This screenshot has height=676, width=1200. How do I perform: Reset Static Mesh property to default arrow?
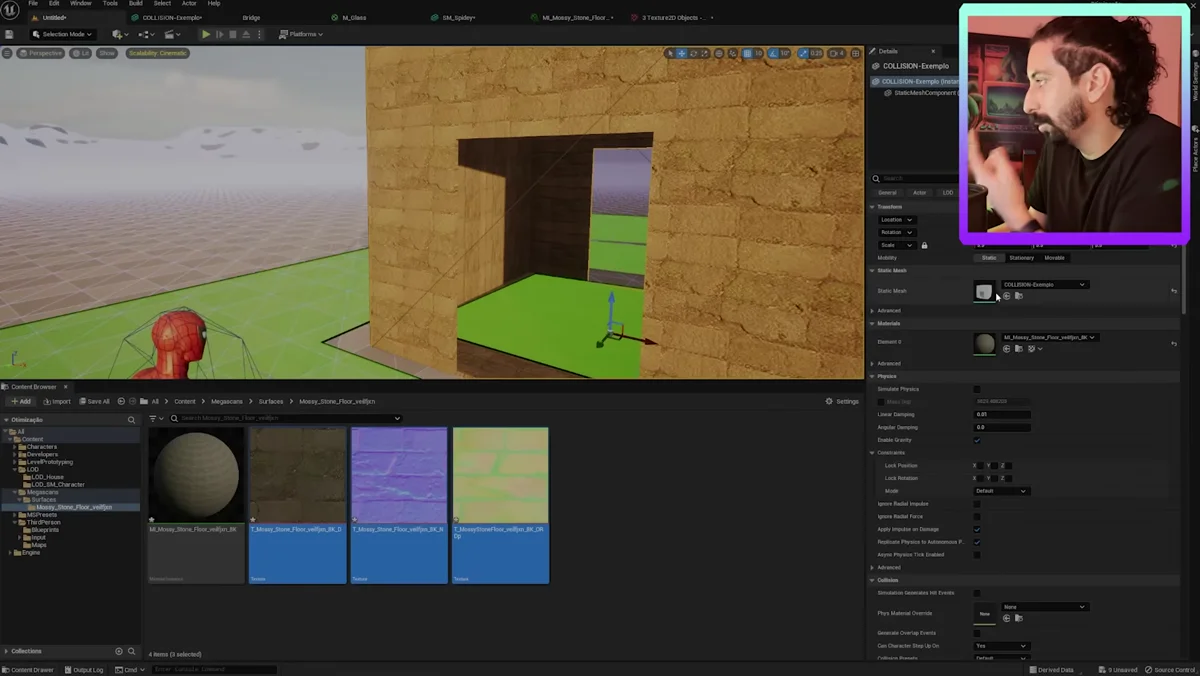(x=1174, y=291)
